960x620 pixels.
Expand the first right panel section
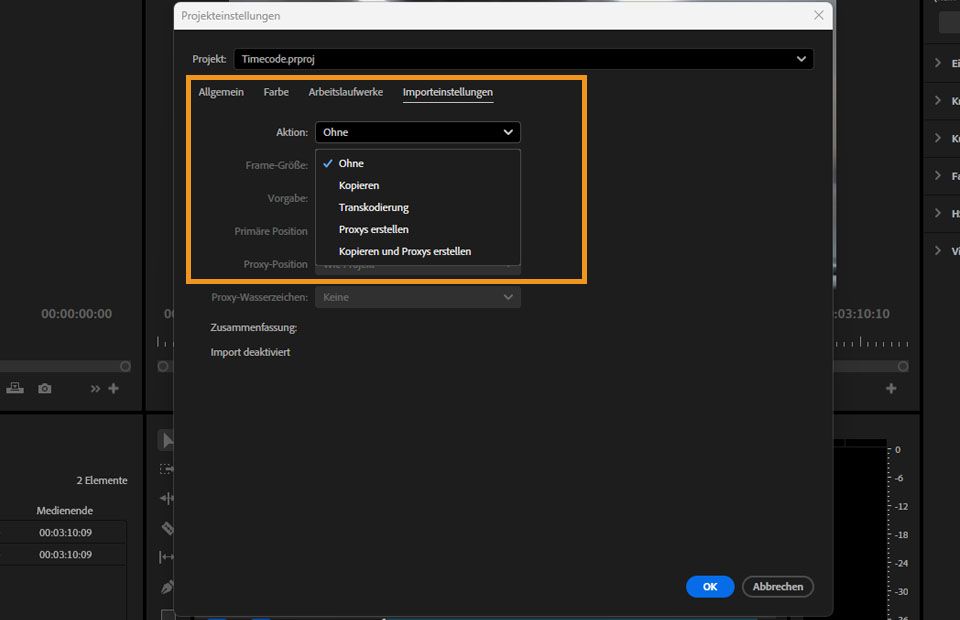pos(937,63)
